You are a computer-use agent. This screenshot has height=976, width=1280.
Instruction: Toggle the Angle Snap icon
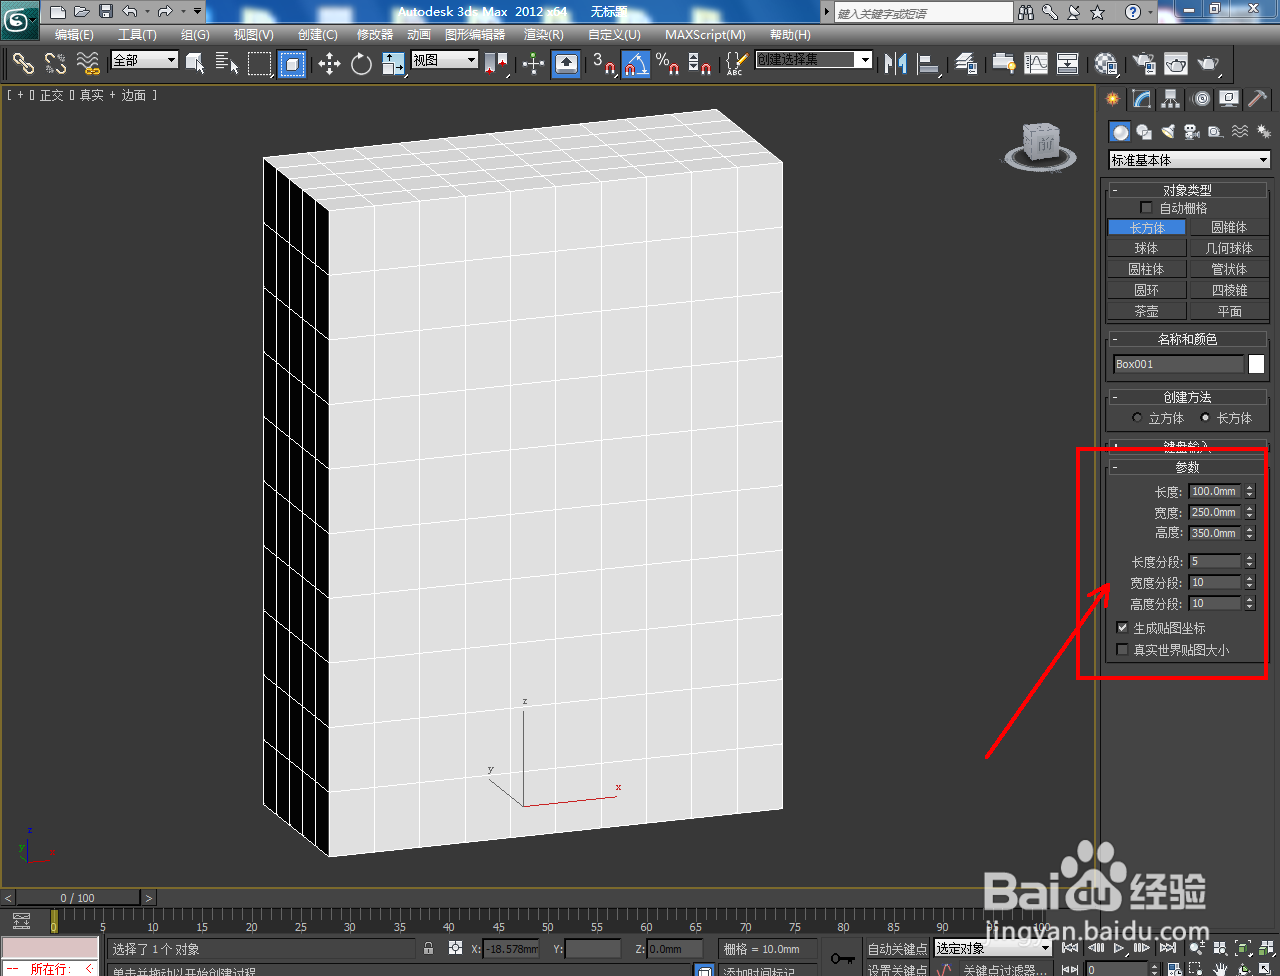tap(636, 63)
